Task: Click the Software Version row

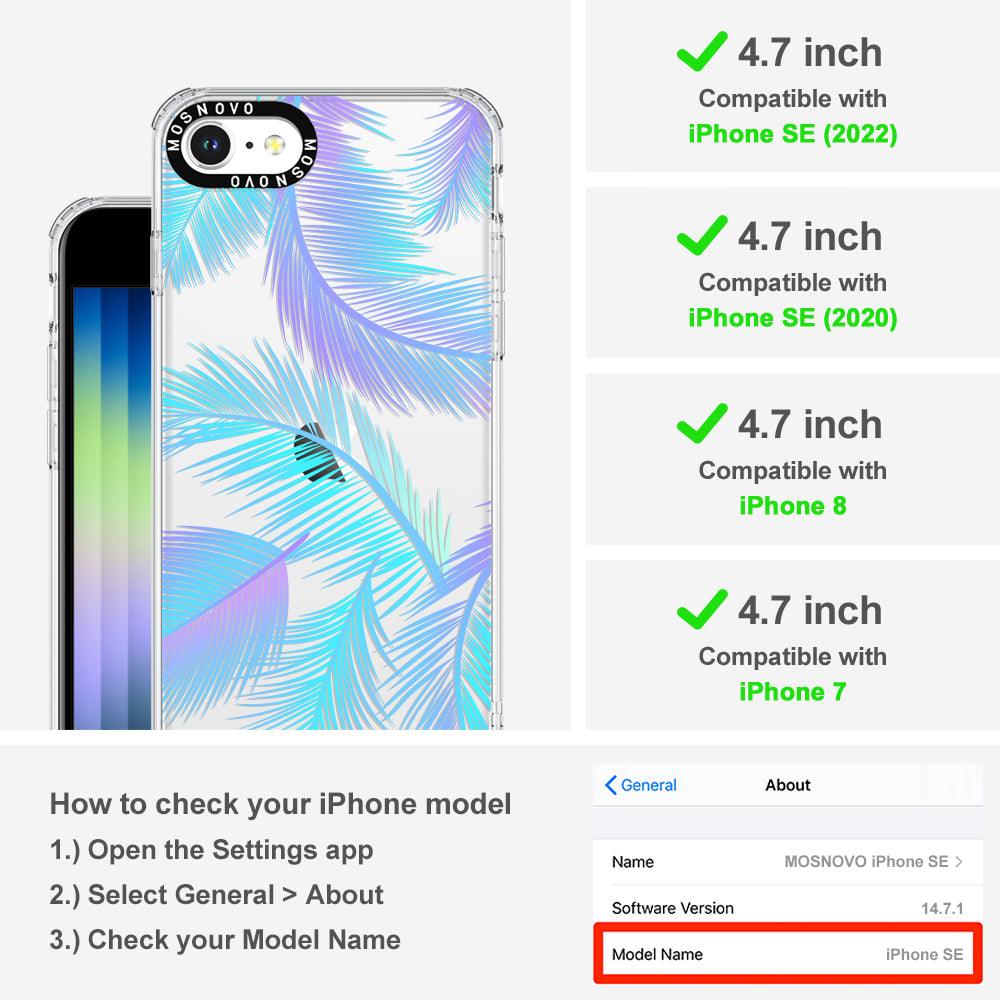Action: click(x=788, y=908)
